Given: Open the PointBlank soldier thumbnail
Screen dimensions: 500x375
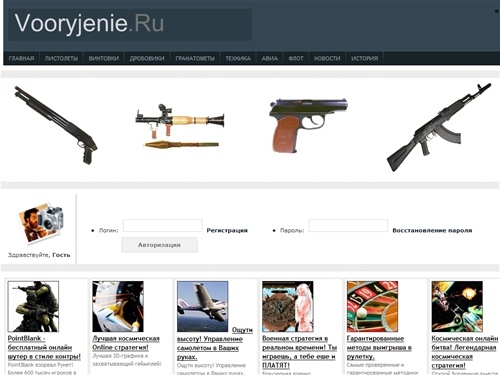Looking at the screenshot, I should (33, 306).
